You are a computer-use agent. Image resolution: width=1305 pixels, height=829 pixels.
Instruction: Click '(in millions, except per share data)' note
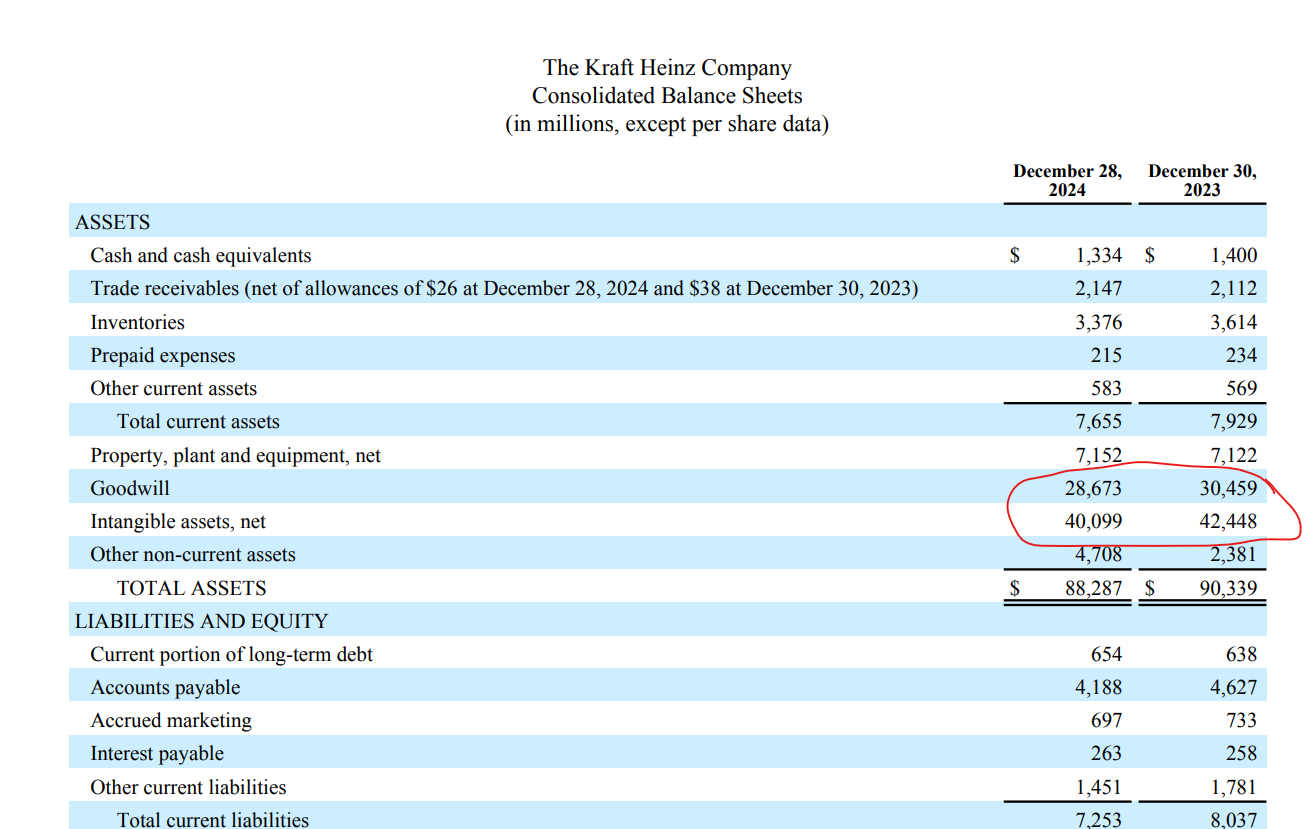pos(667,125)
